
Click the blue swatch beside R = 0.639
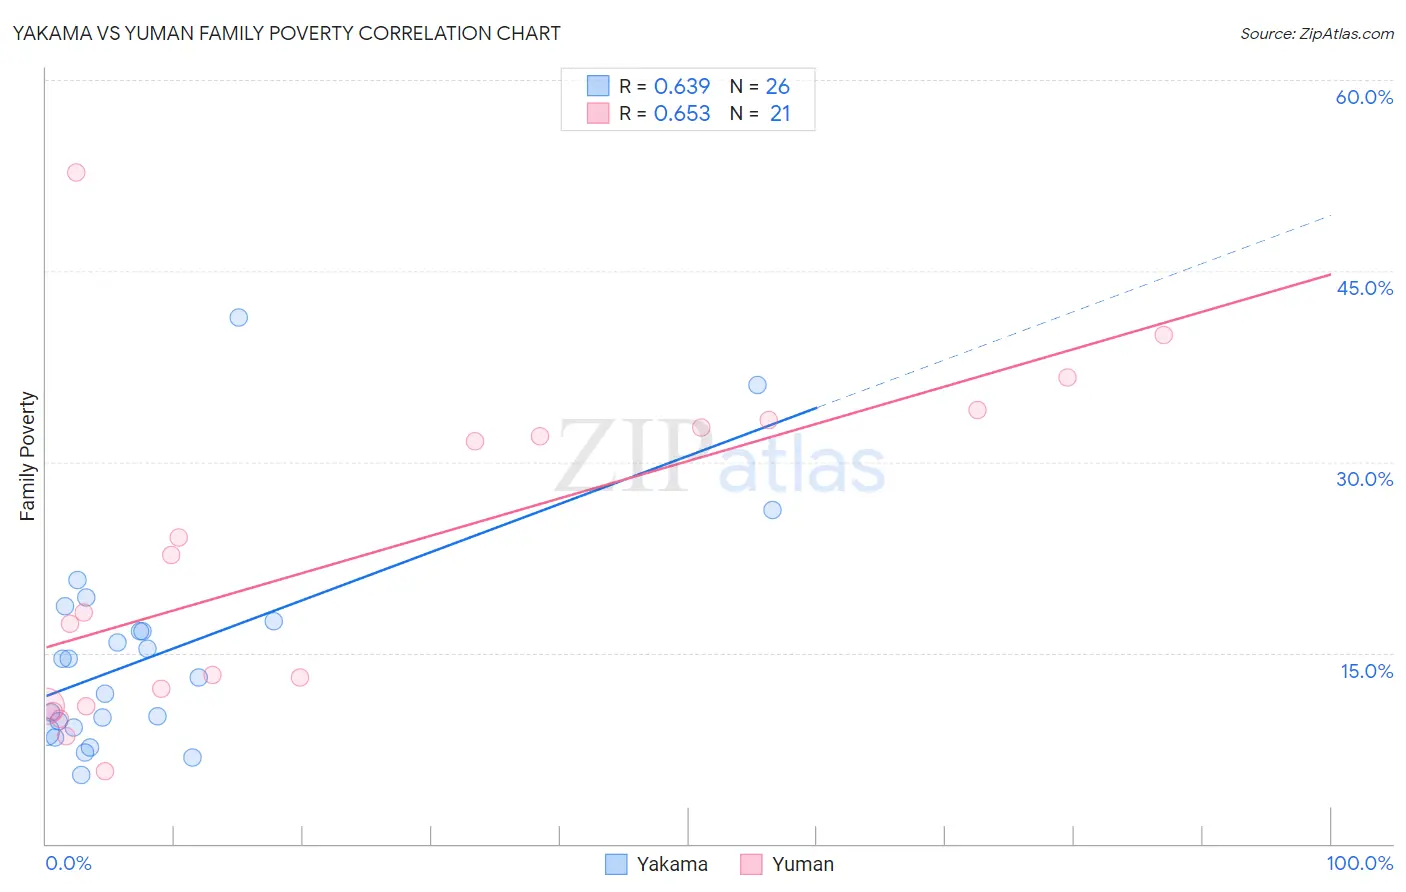coord(598,86)
